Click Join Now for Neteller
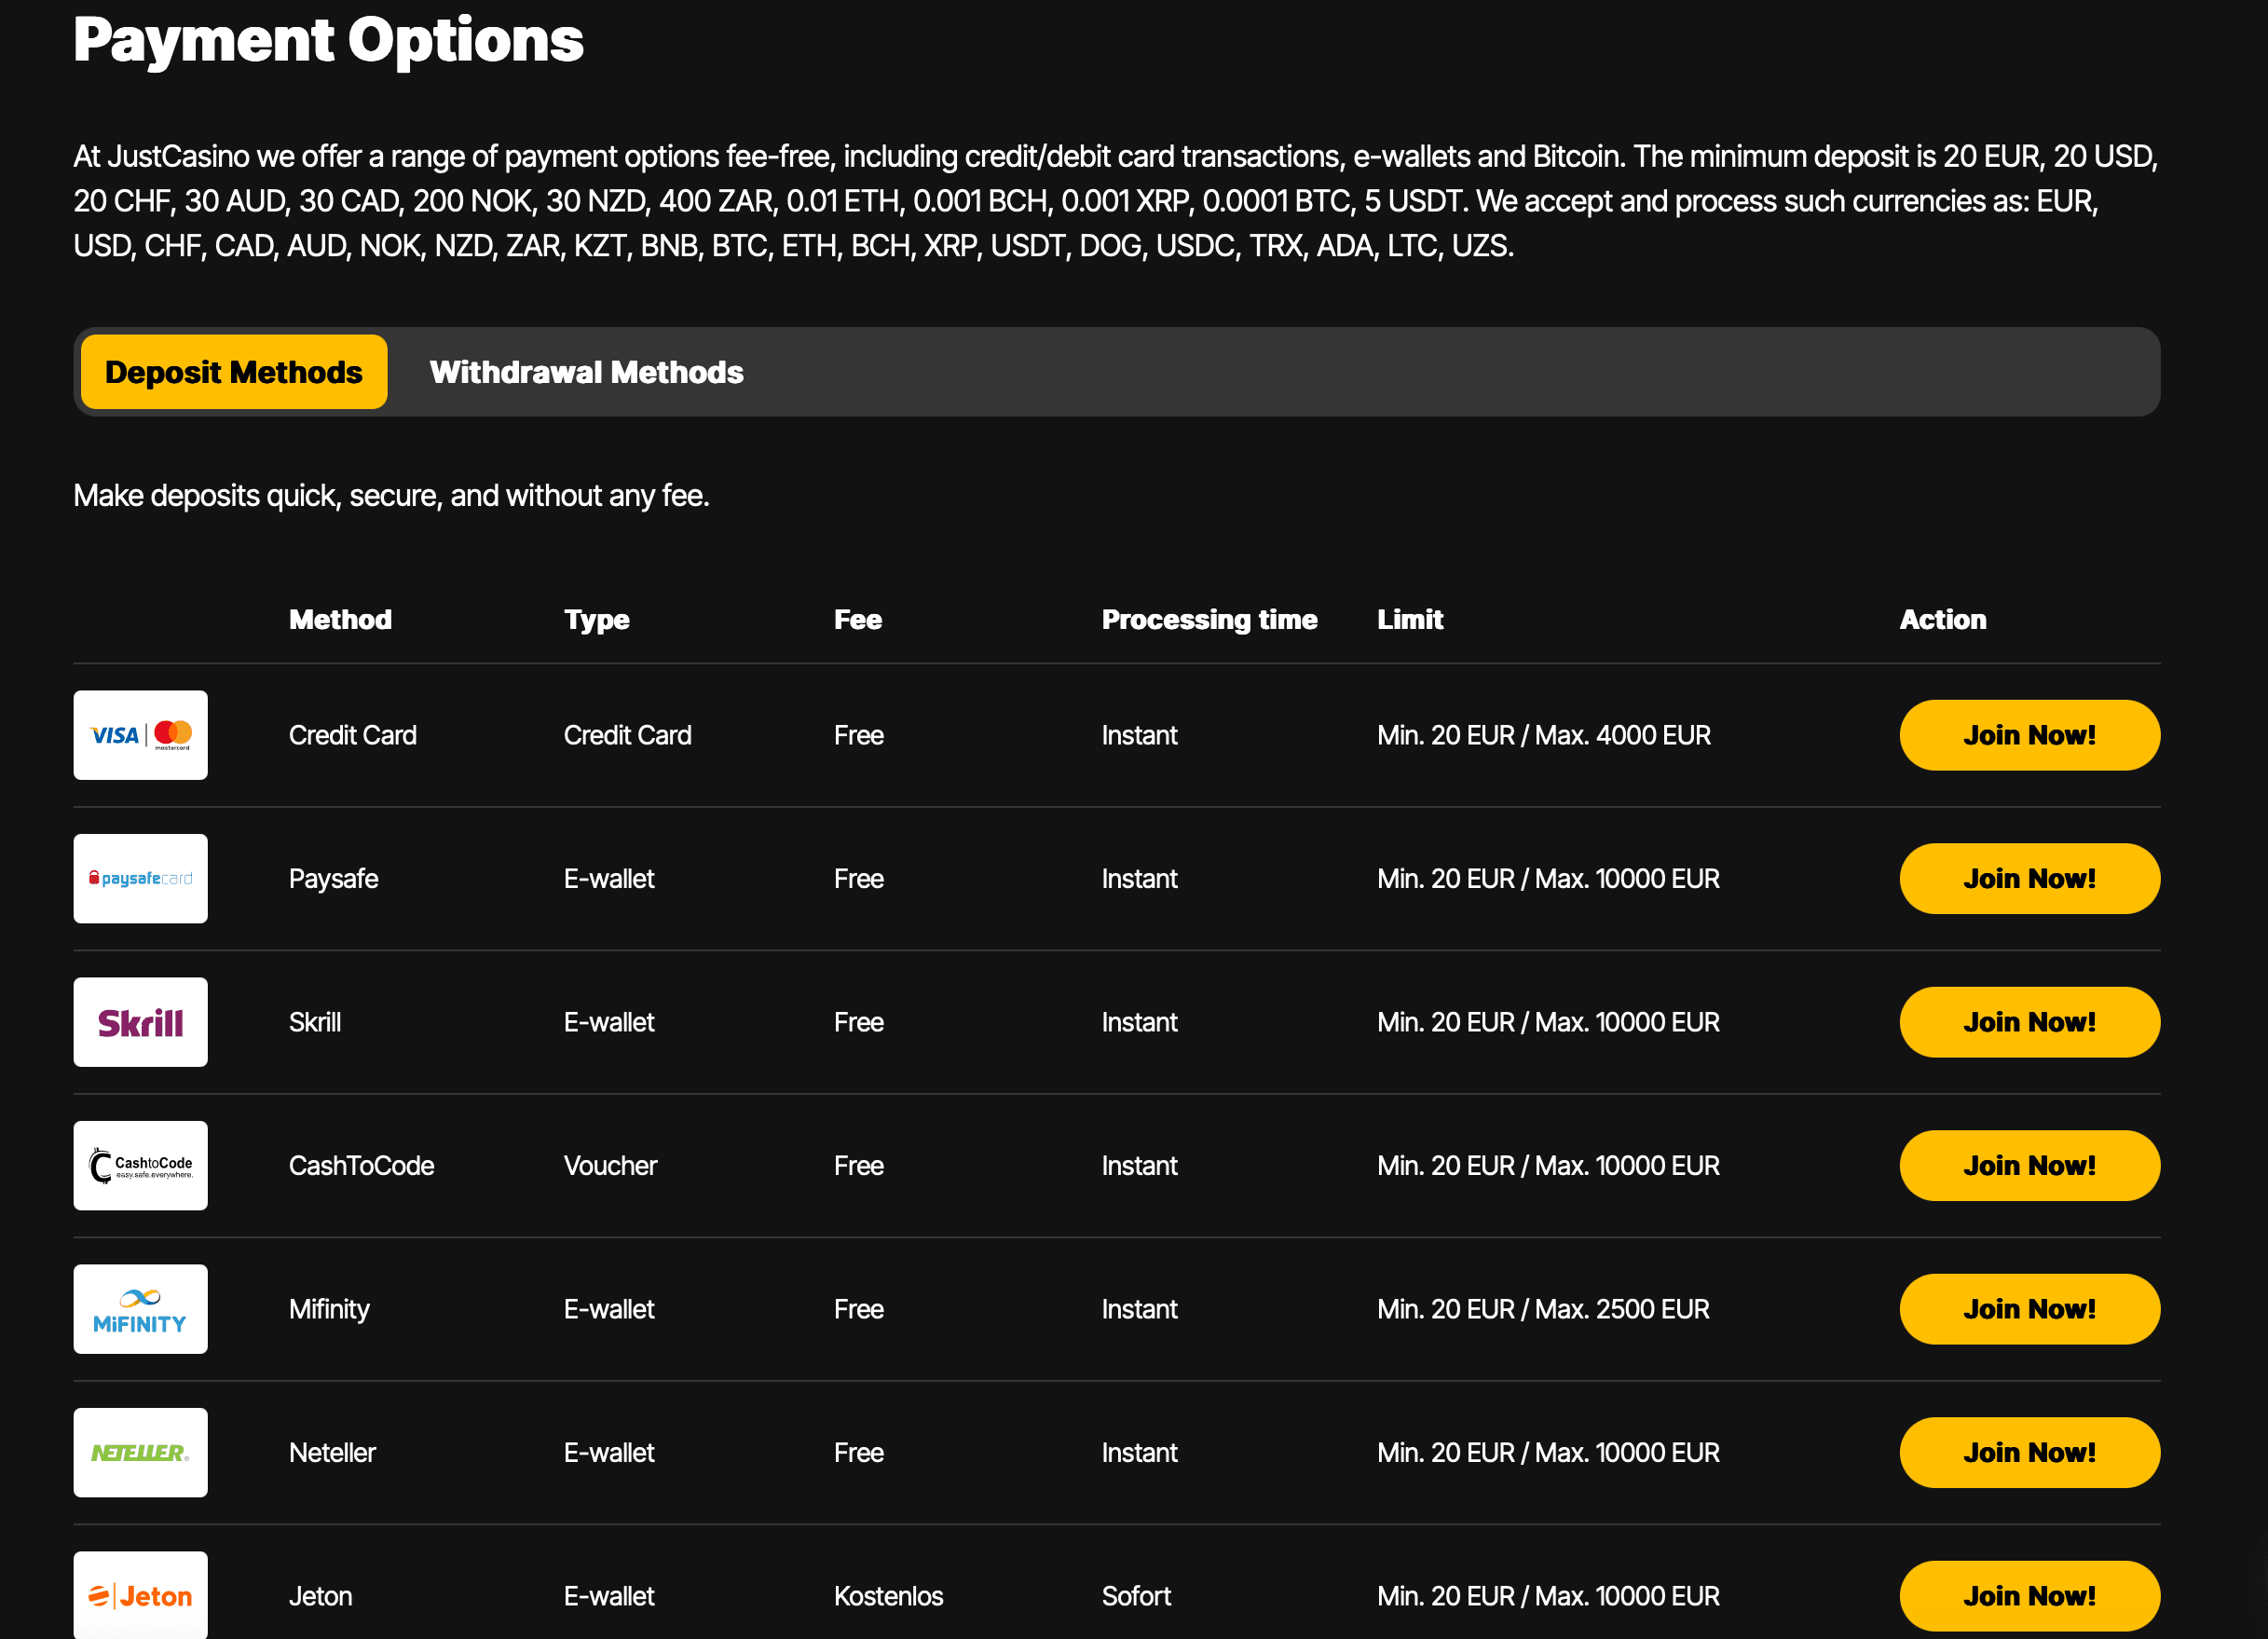This screenshot has width=2268, height=1639. (x=2029, y=1452)
